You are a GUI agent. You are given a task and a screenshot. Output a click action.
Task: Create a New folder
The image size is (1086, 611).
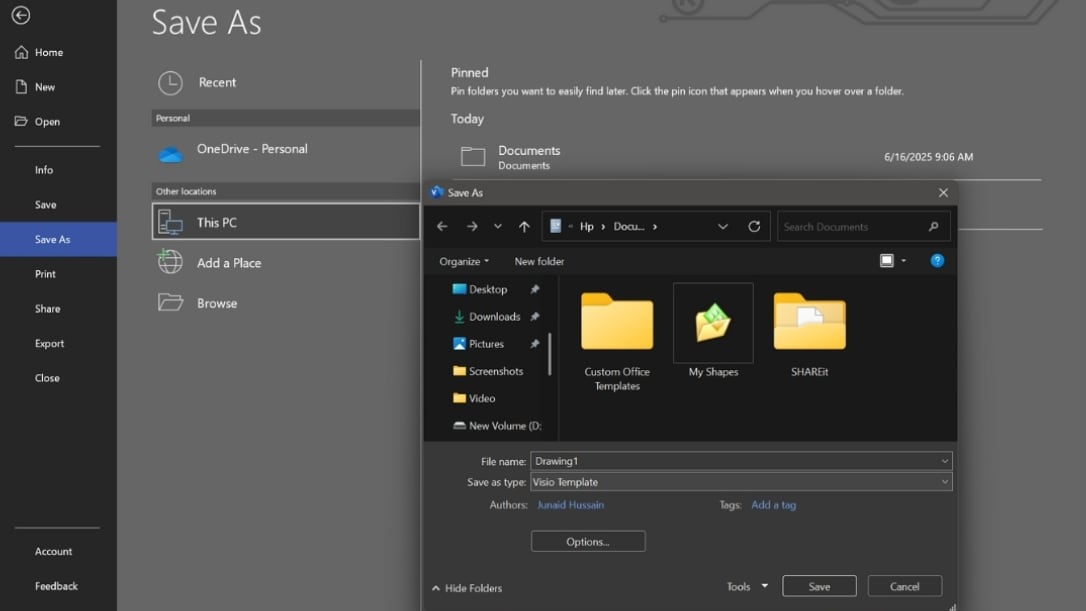click(x=539, y=261)
